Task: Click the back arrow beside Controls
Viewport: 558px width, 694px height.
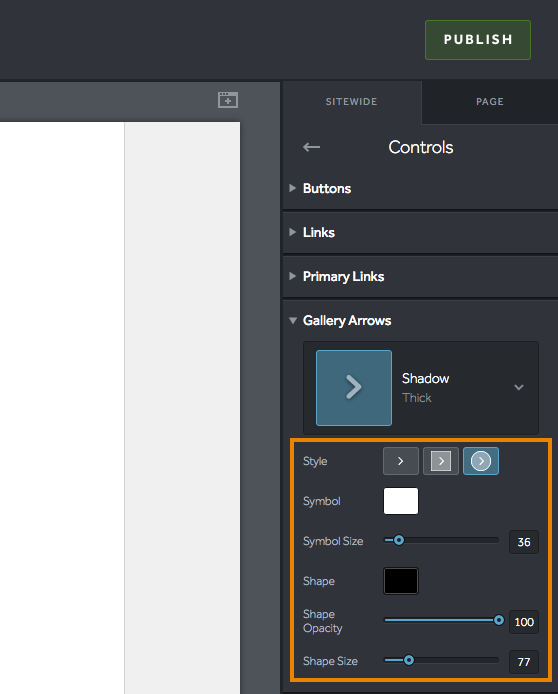Action: (312, 147)
